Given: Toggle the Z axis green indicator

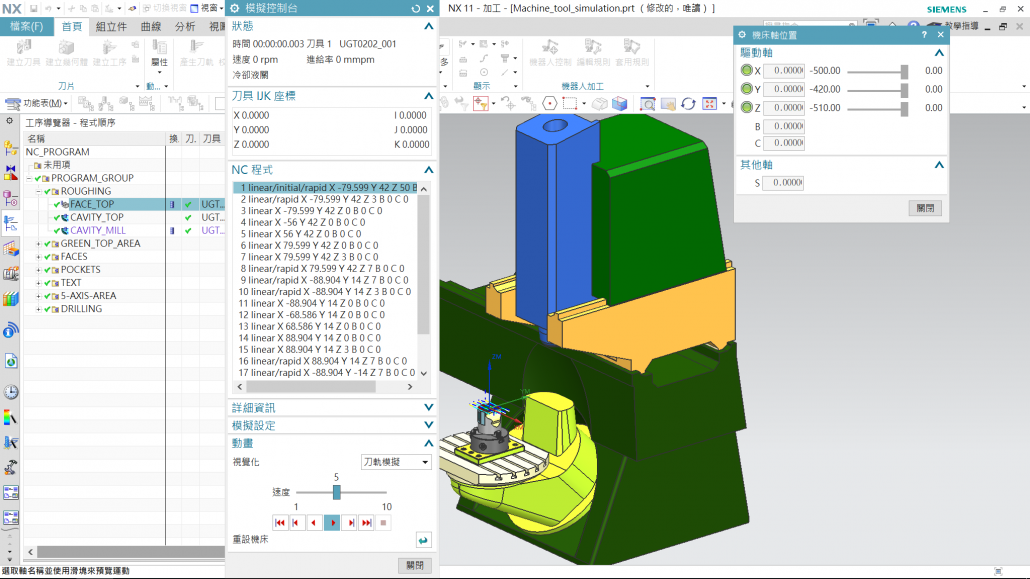Looking at the screenshot, I should coord(746,108).
